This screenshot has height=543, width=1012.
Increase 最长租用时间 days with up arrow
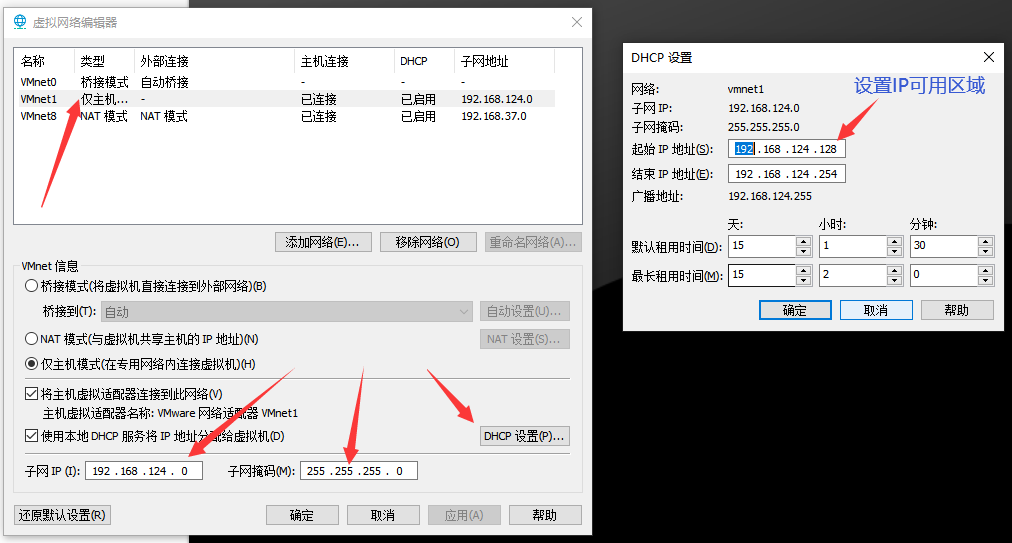(804, 271)
